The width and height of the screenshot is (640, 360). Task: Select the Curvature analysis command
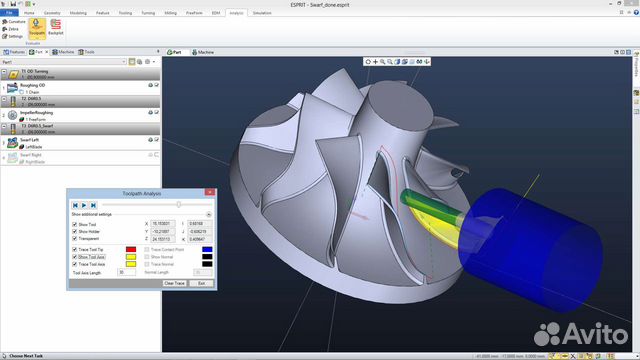point(13,21)
